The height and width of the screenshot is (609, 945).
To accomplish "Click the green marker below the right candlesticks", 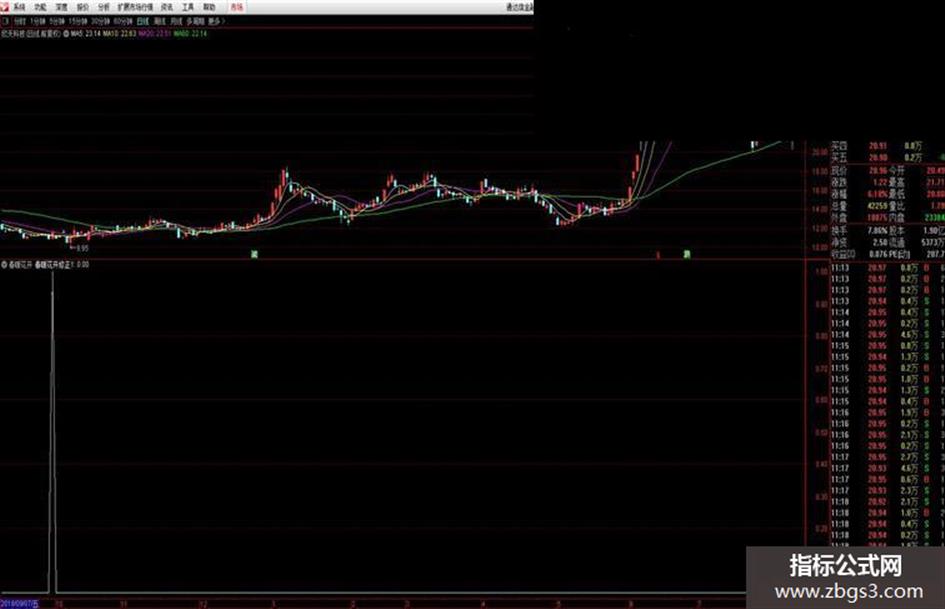I will point(686,254).
